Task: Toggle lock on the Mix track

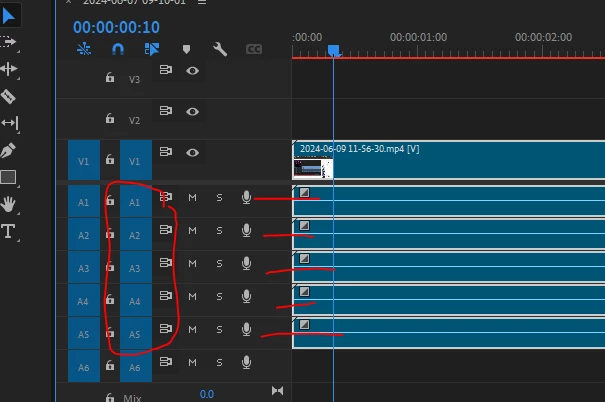Action: pyautogui.click(x=110, y=397)
